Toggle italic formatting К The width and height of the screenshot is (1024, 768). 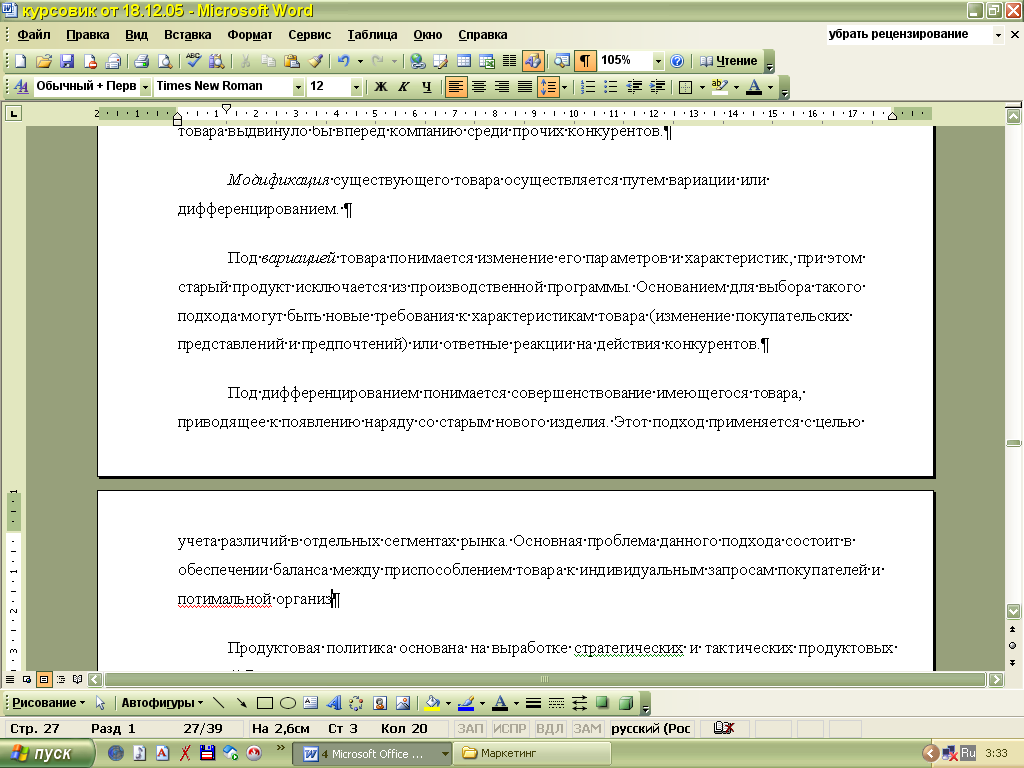point(404,86)
